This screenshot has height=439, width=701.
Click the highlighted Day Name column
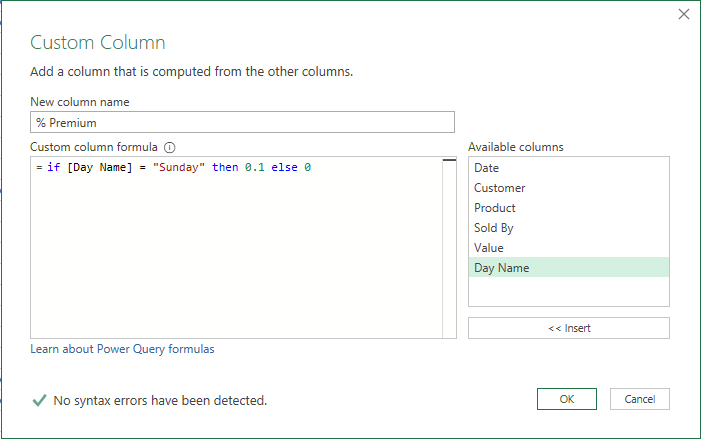[x=502, y=267]
